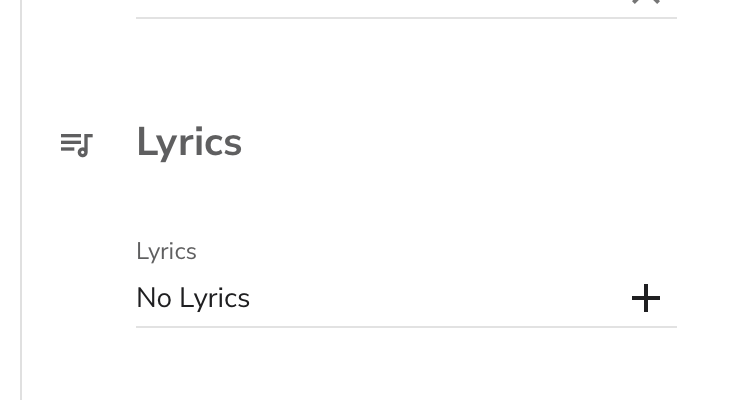
Task: Select the "No Lyrics" field value
Action: (x=193, y=298)
